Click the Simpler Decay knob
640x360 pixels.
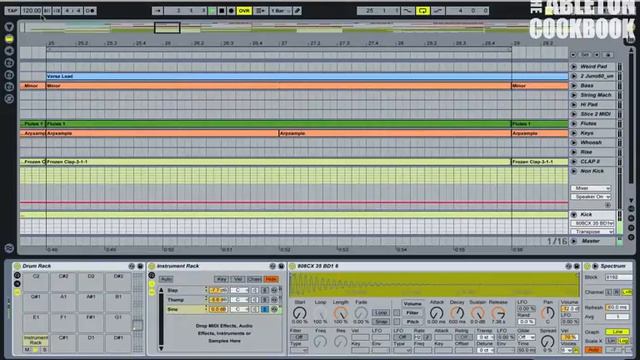(457, 313)
